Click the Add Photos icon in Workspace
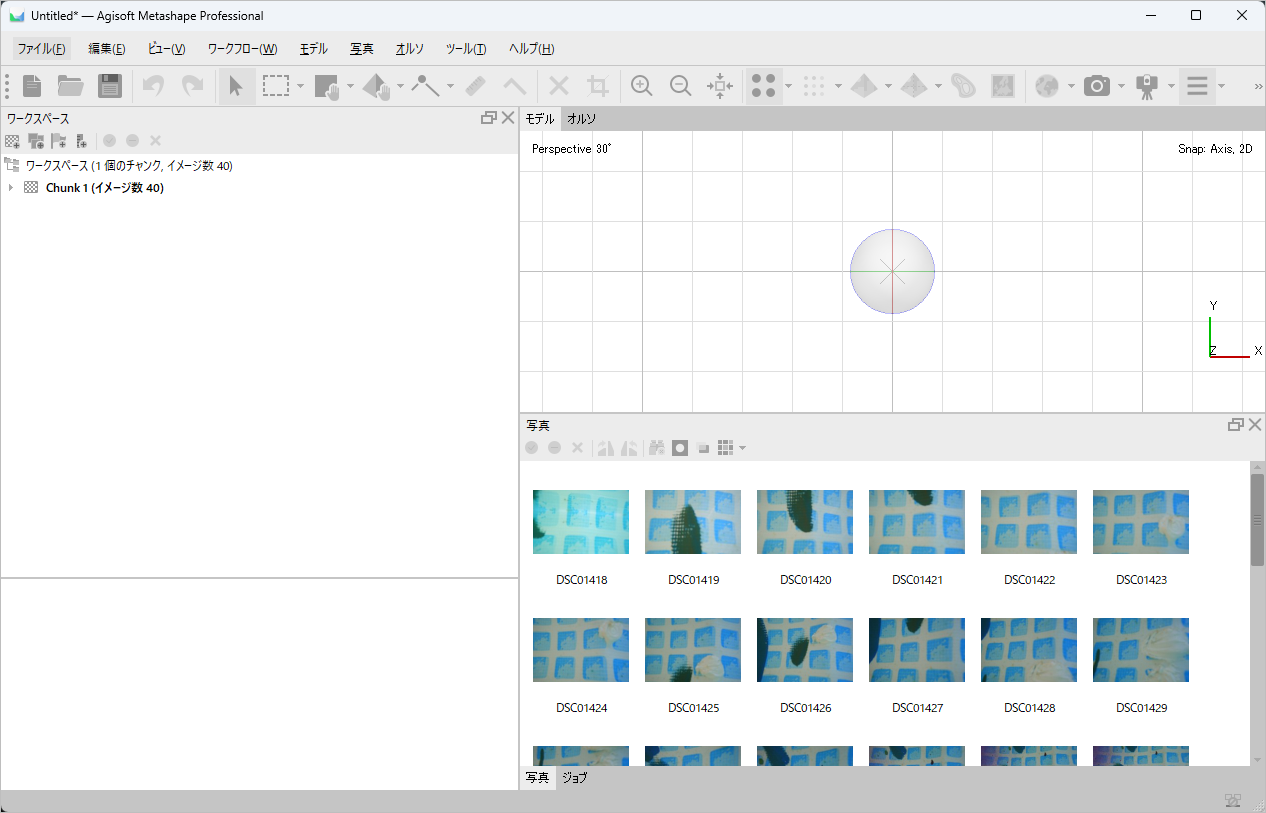This screenshot has width=1266, height=813. [x=36, y=141]
